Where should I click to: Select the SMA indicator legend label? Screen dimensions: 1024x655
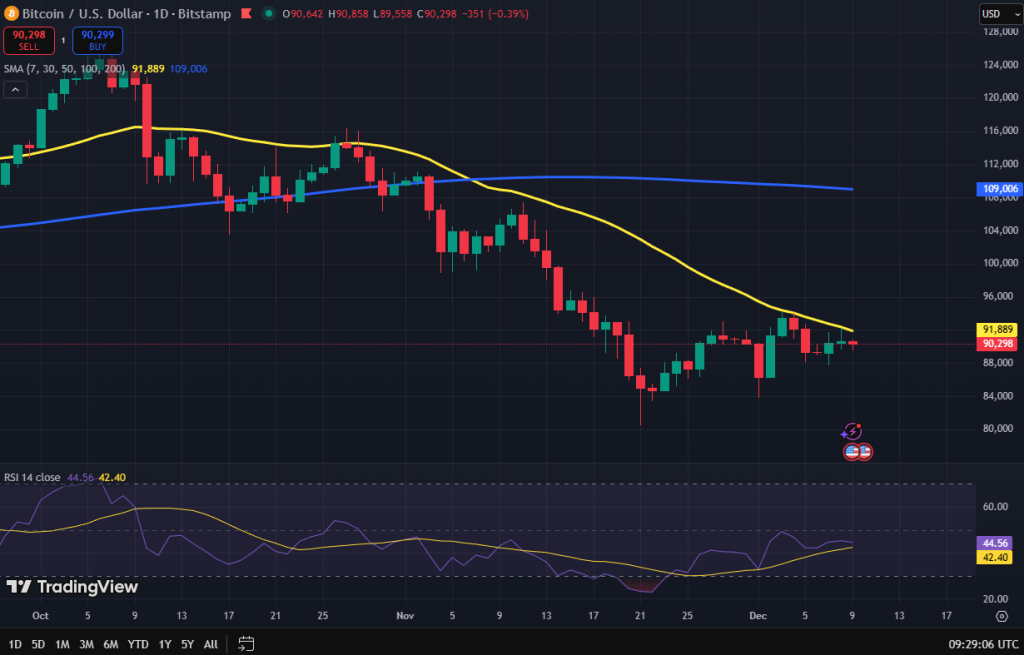(x=65, y=69)
